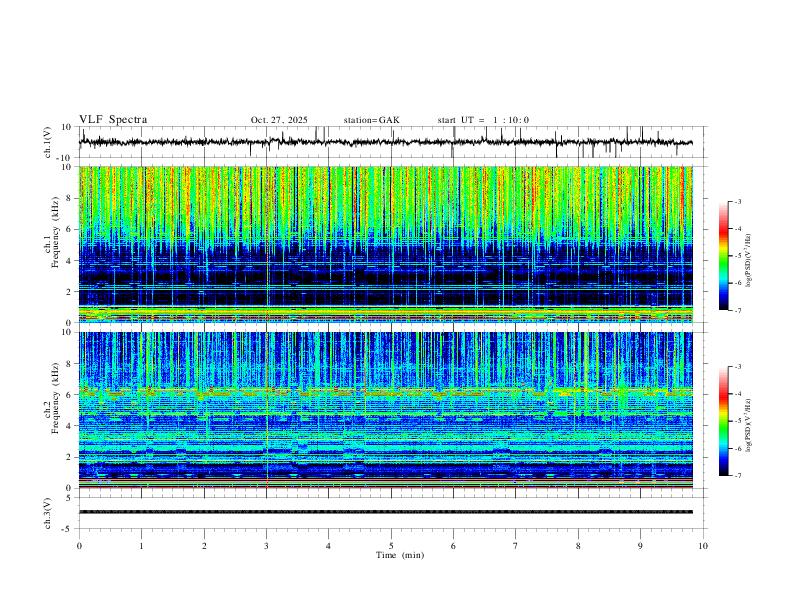Click the ch.1 spectrogram color bar
The height and width of the screenshot is (612, 792).
(x=724, y=256)
